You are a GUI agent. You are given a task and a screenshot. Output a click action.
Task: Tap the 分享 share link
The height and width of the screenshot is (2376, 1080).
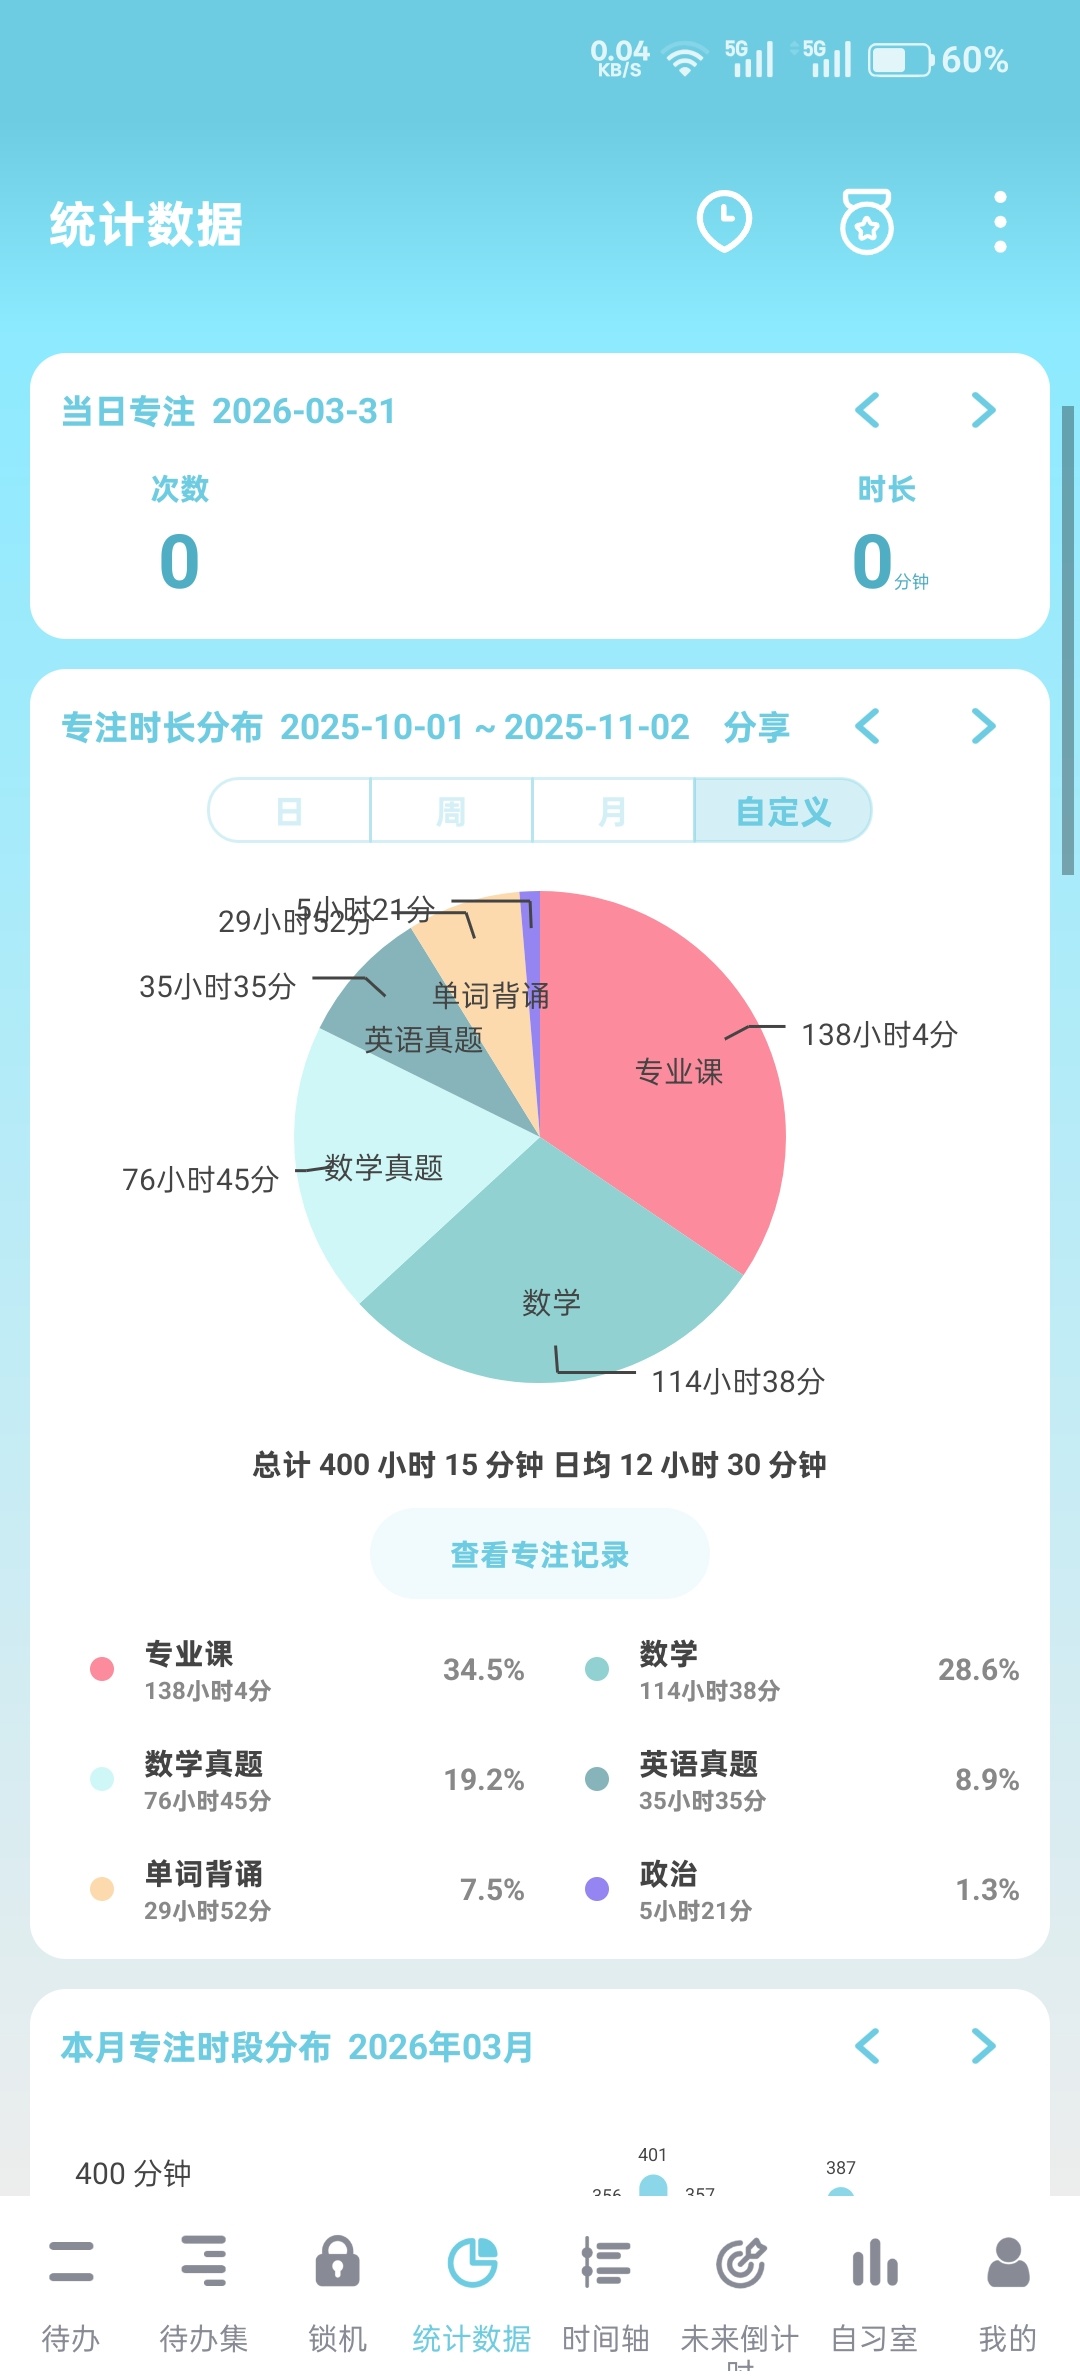pos(756,727)
